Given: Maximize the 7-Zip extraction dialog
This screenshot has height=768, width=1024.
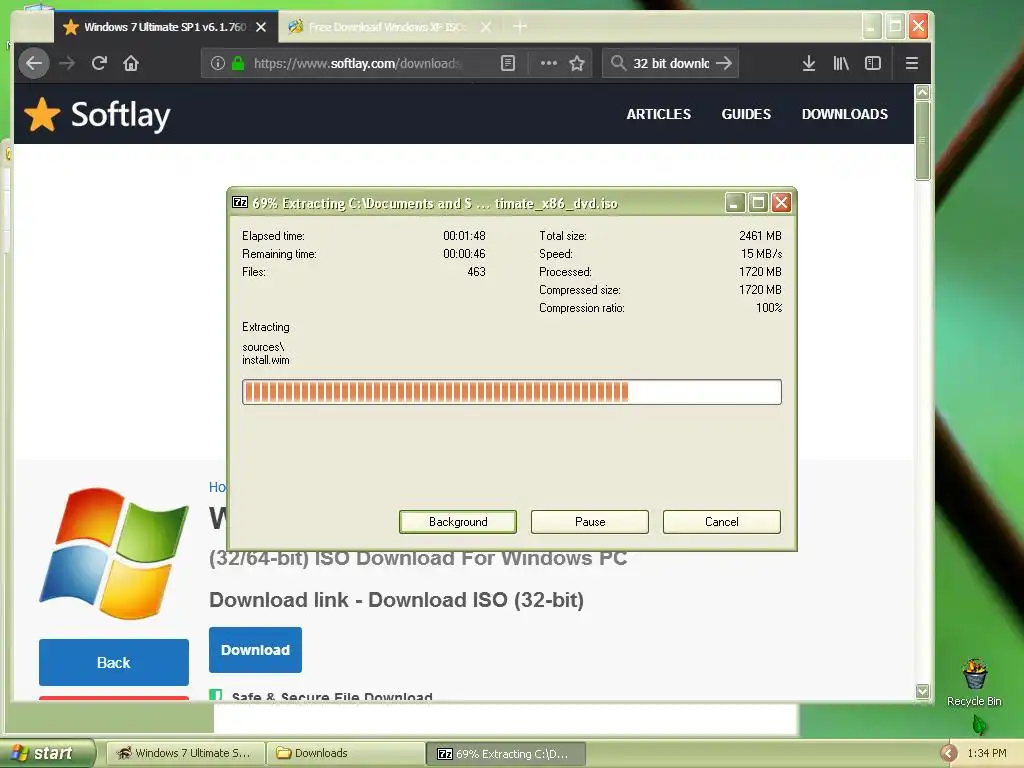Looking at the screenshot, I should pos(758,202).
